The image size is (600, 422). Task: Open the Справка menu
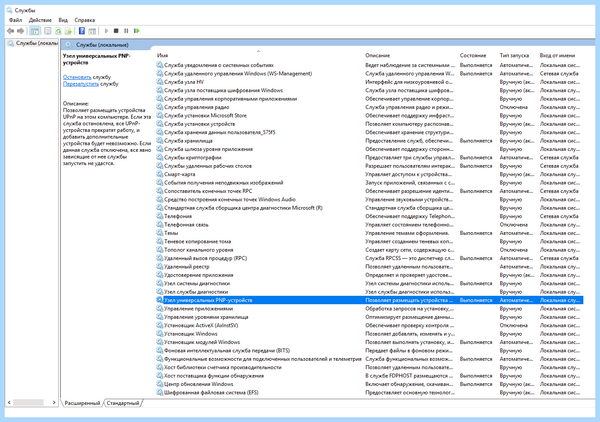85,20
